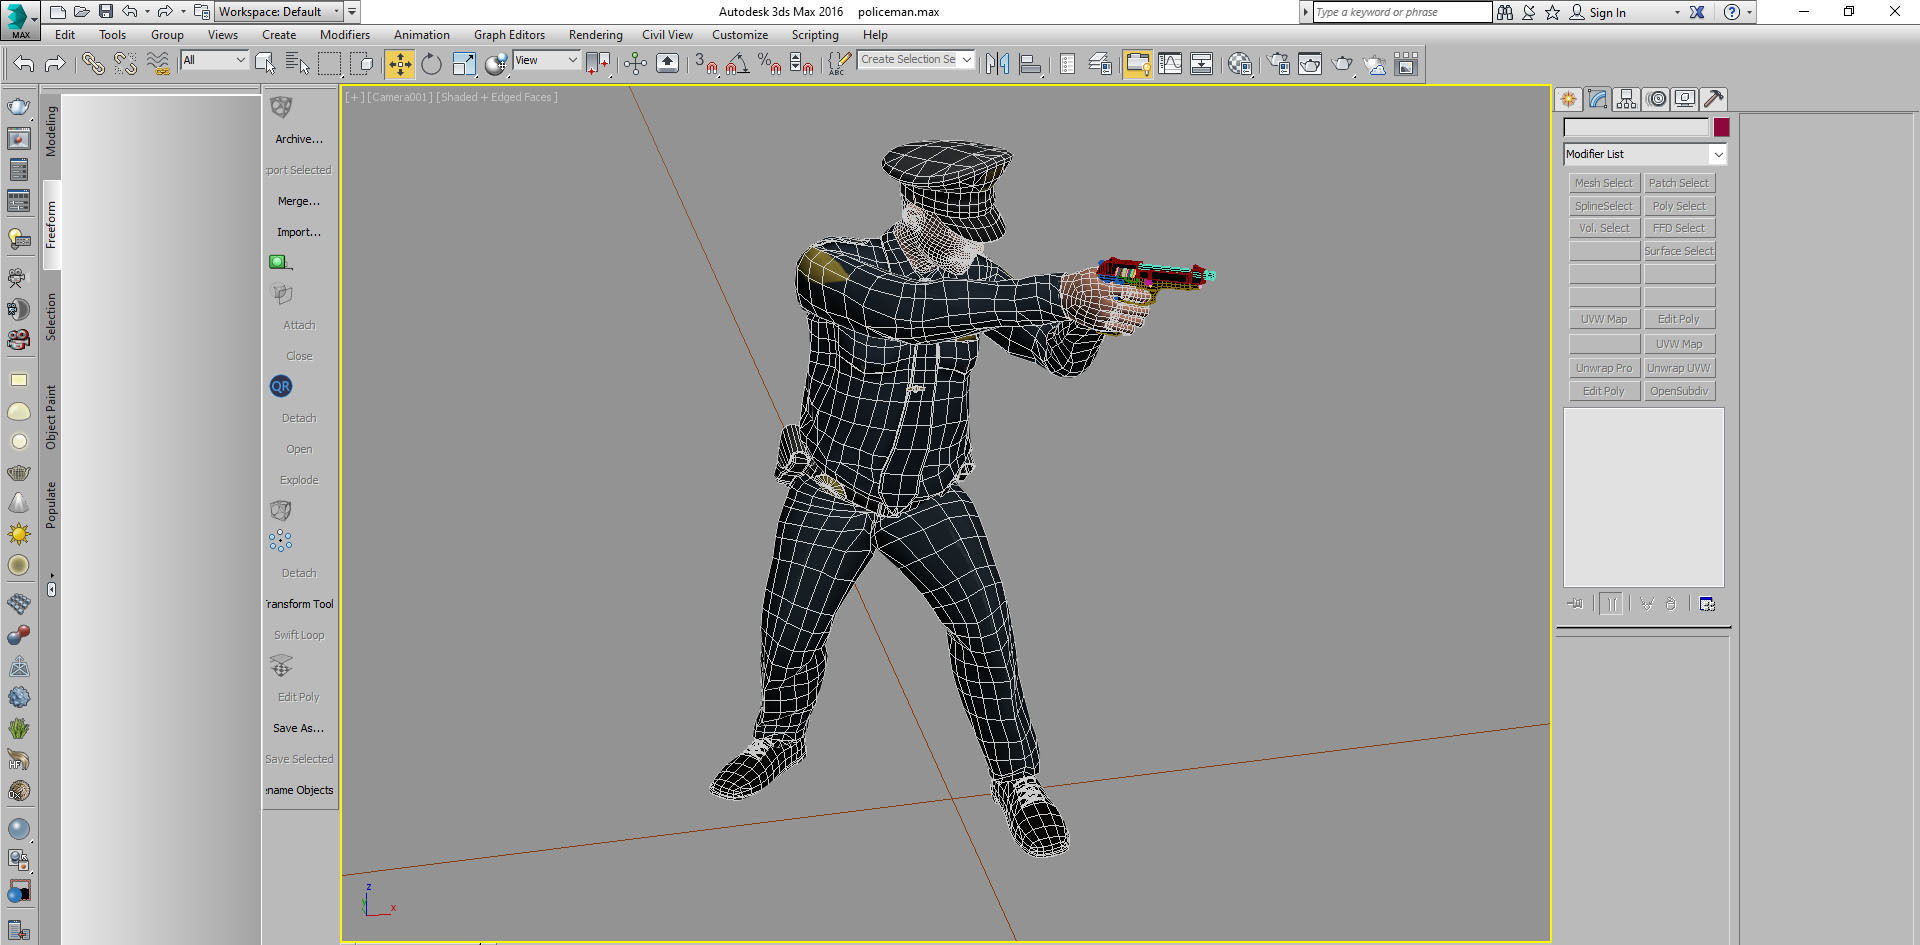
Task: Click Select by Name icon
Action: click(297, 63)
